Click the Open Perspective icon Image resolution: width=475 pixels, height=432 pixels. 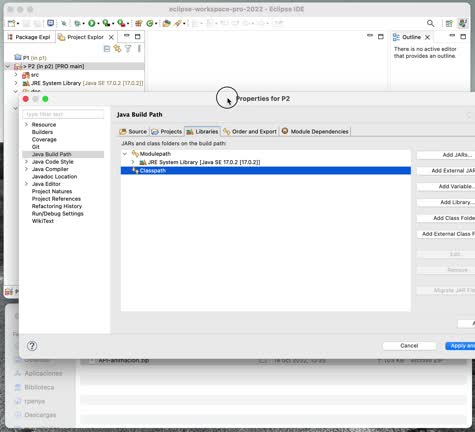tap(449, 23)
